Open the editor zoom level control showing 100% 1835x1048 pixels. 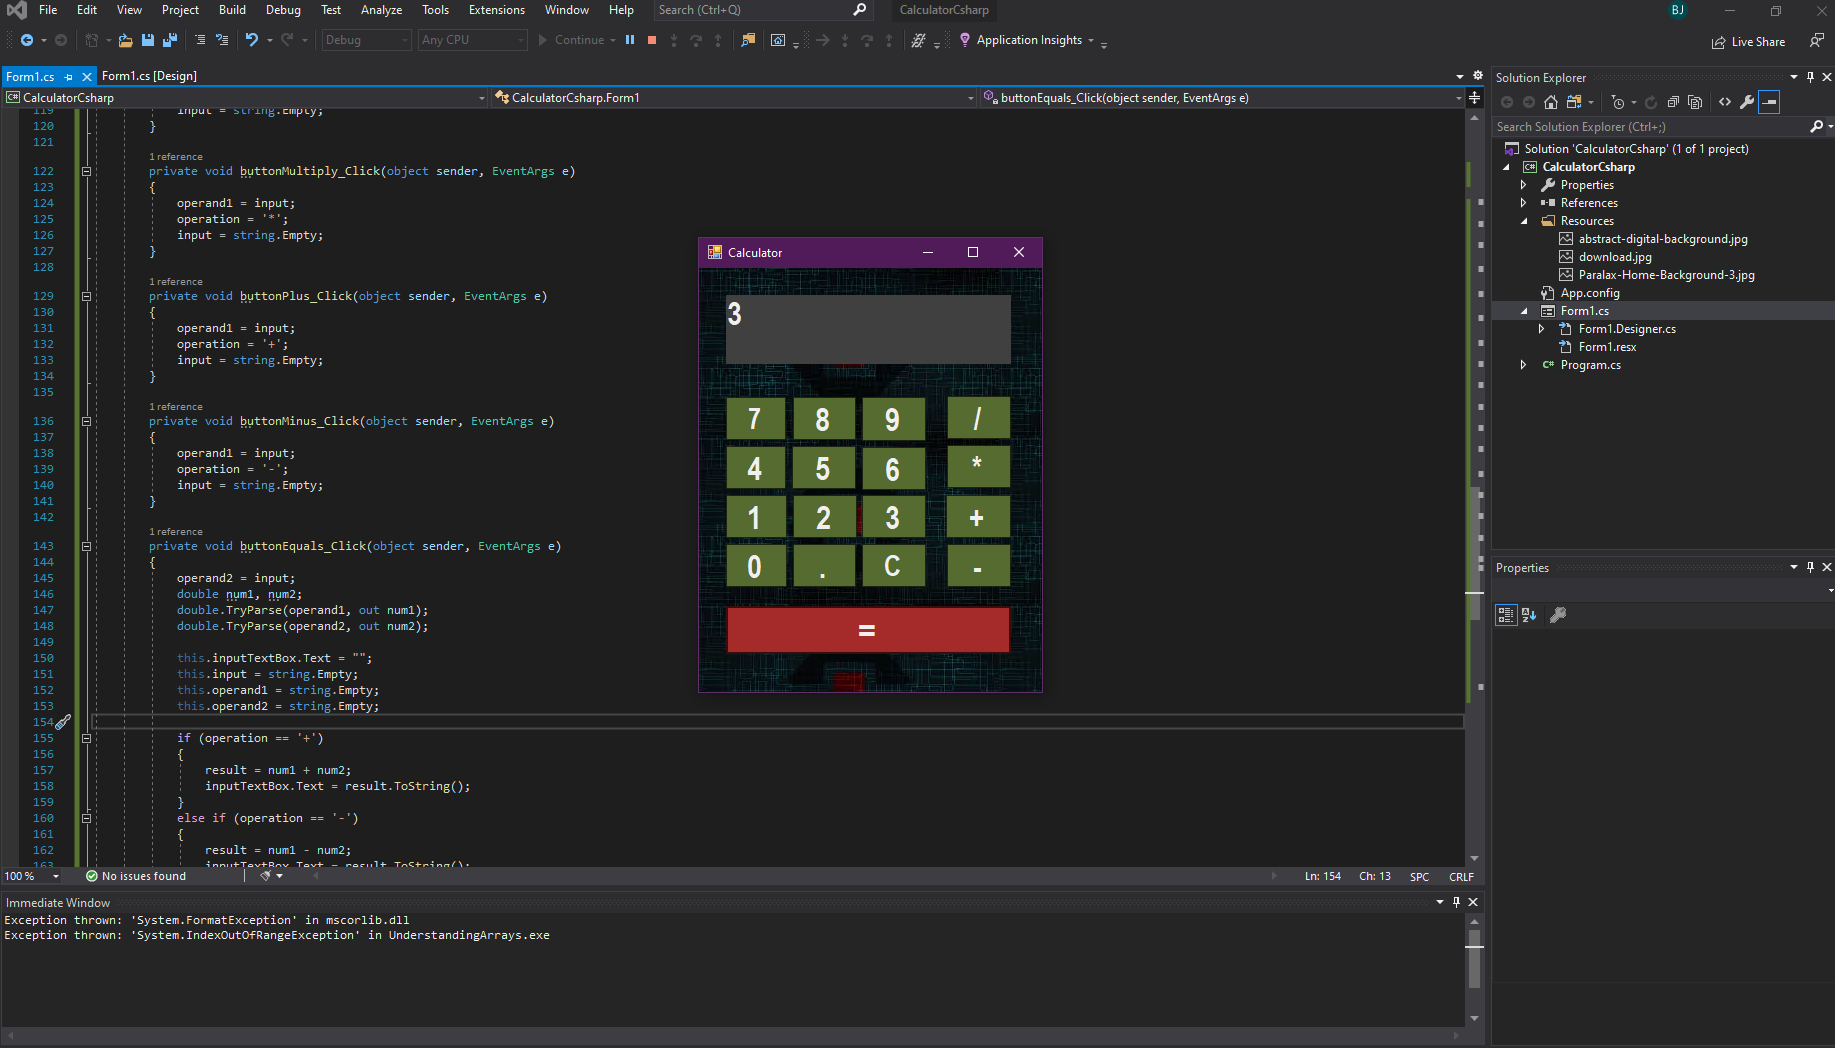click(30, 876)
